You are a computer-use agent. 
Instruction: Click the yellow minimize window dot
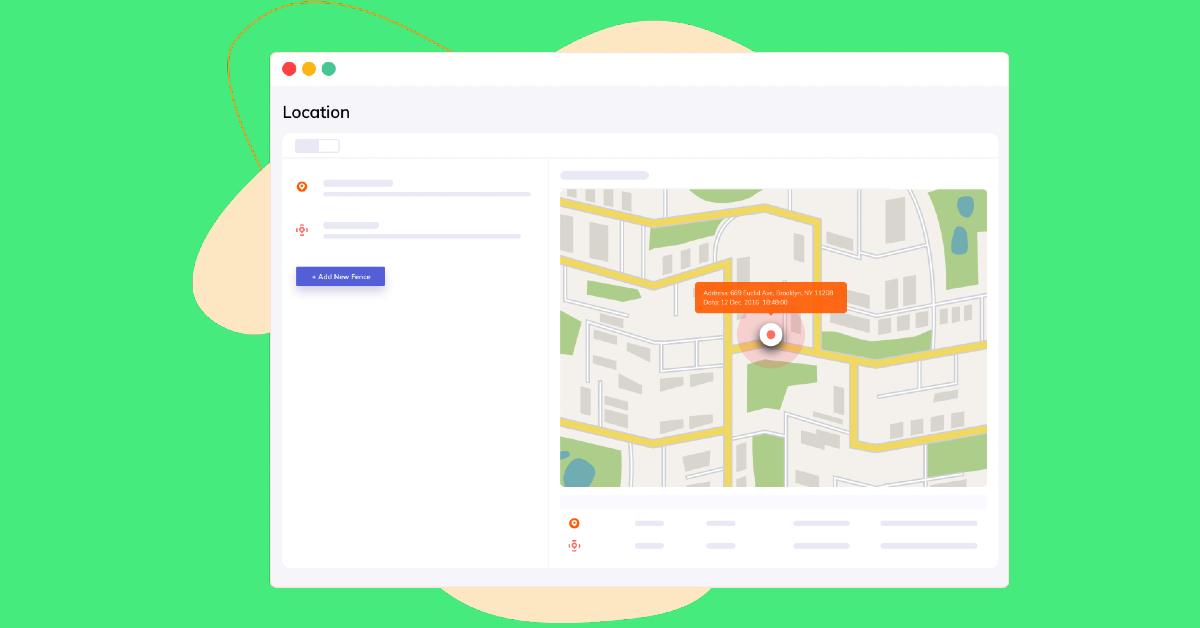tap(309, 69)
